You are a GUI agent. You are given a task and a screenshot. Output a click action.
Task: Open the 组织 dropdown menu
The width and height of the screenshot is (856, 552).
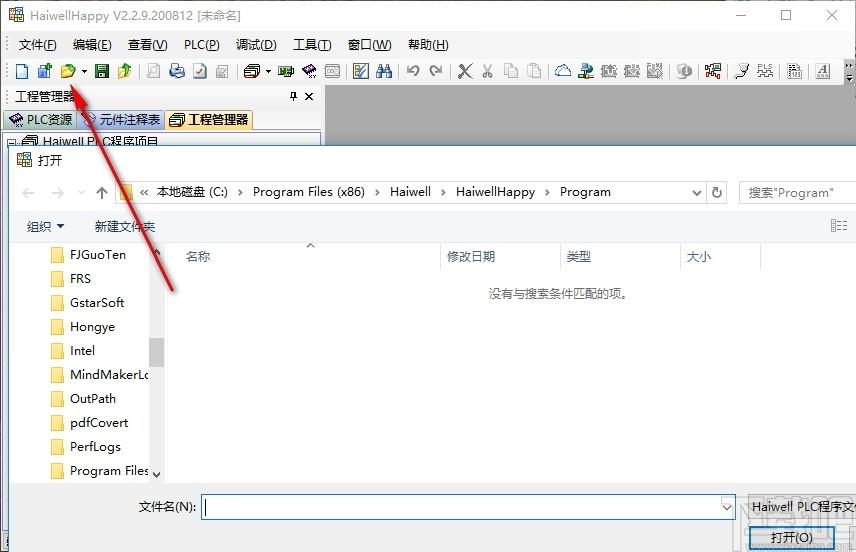tap(45, 226)
